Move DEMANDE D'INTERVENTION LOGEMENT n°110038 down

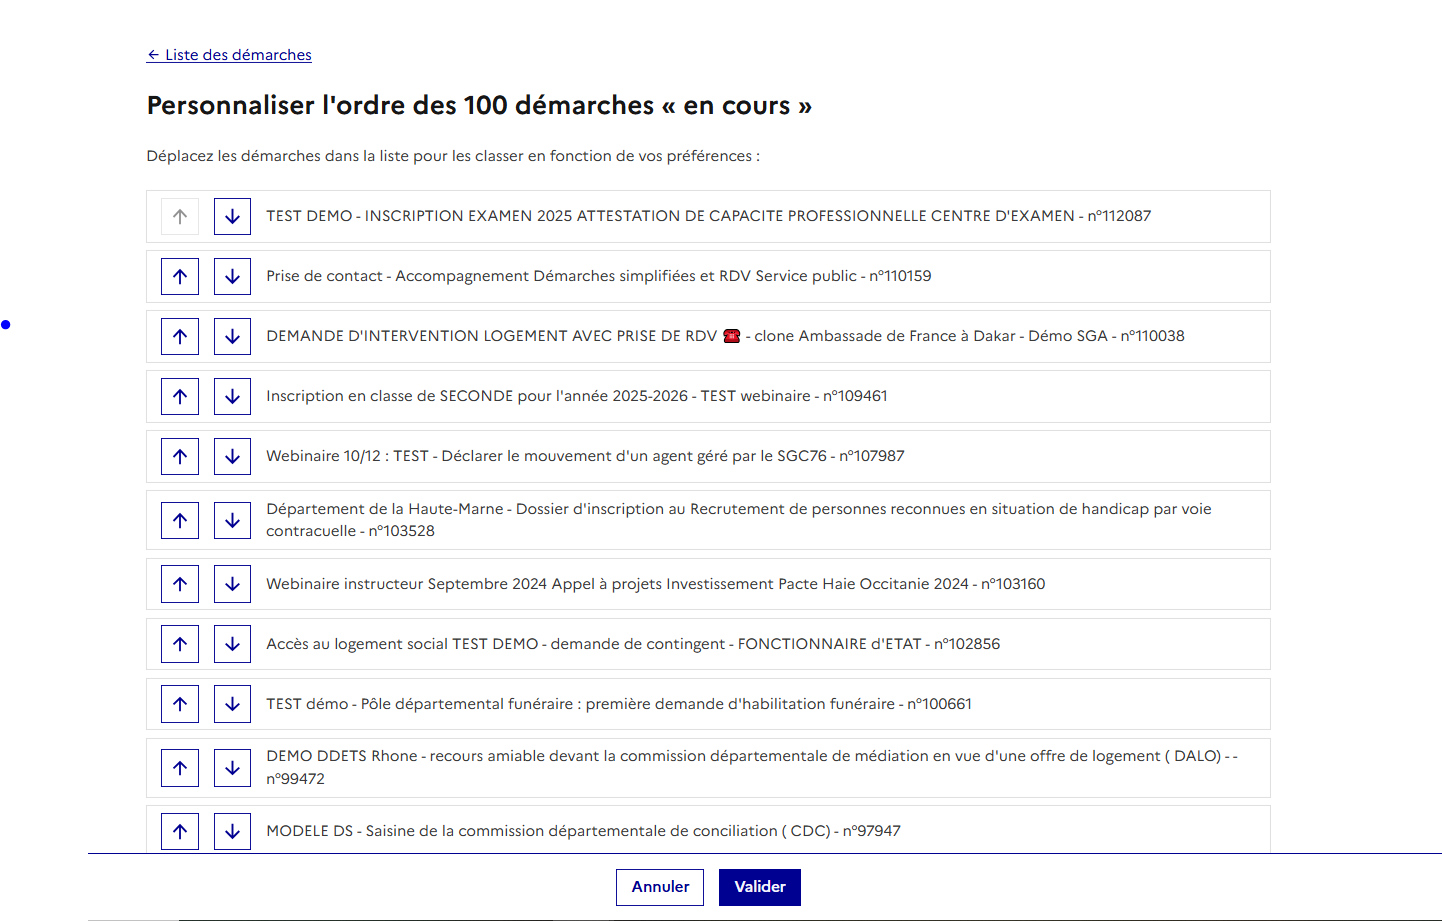[232, 336]
